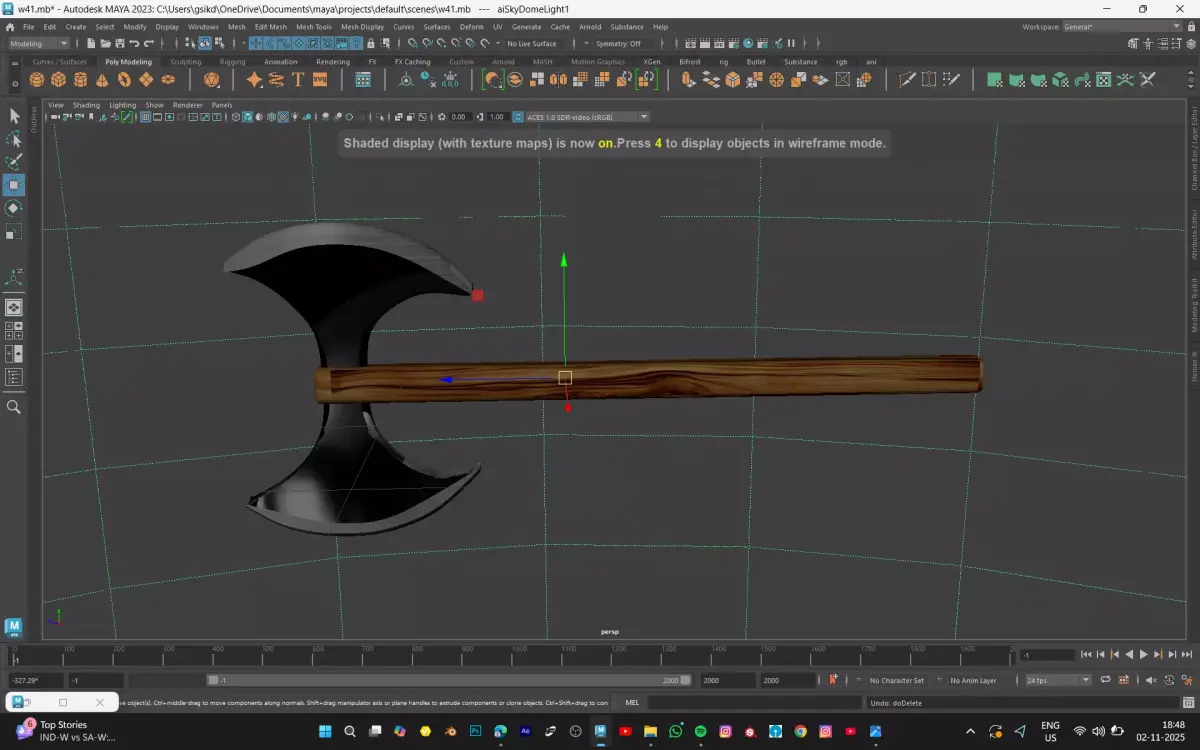Screen dimensions: 1200x750
Task: Open the Modeling menu set dropdown
Action: pyautogui.click(x=38, y=43)
